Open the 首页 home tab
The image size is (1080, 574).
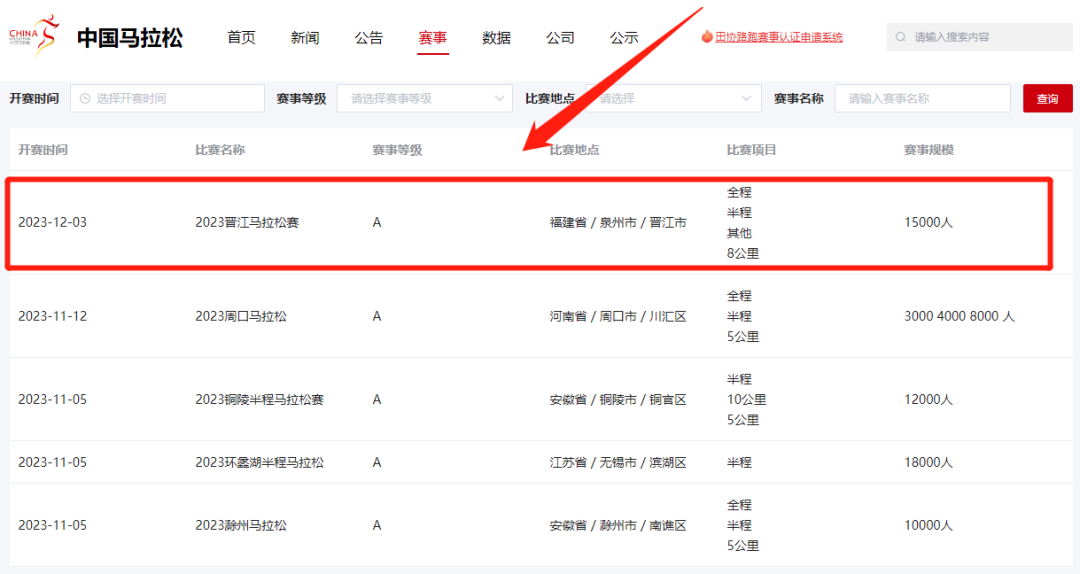pyautogui.click(x=241, y=38)
